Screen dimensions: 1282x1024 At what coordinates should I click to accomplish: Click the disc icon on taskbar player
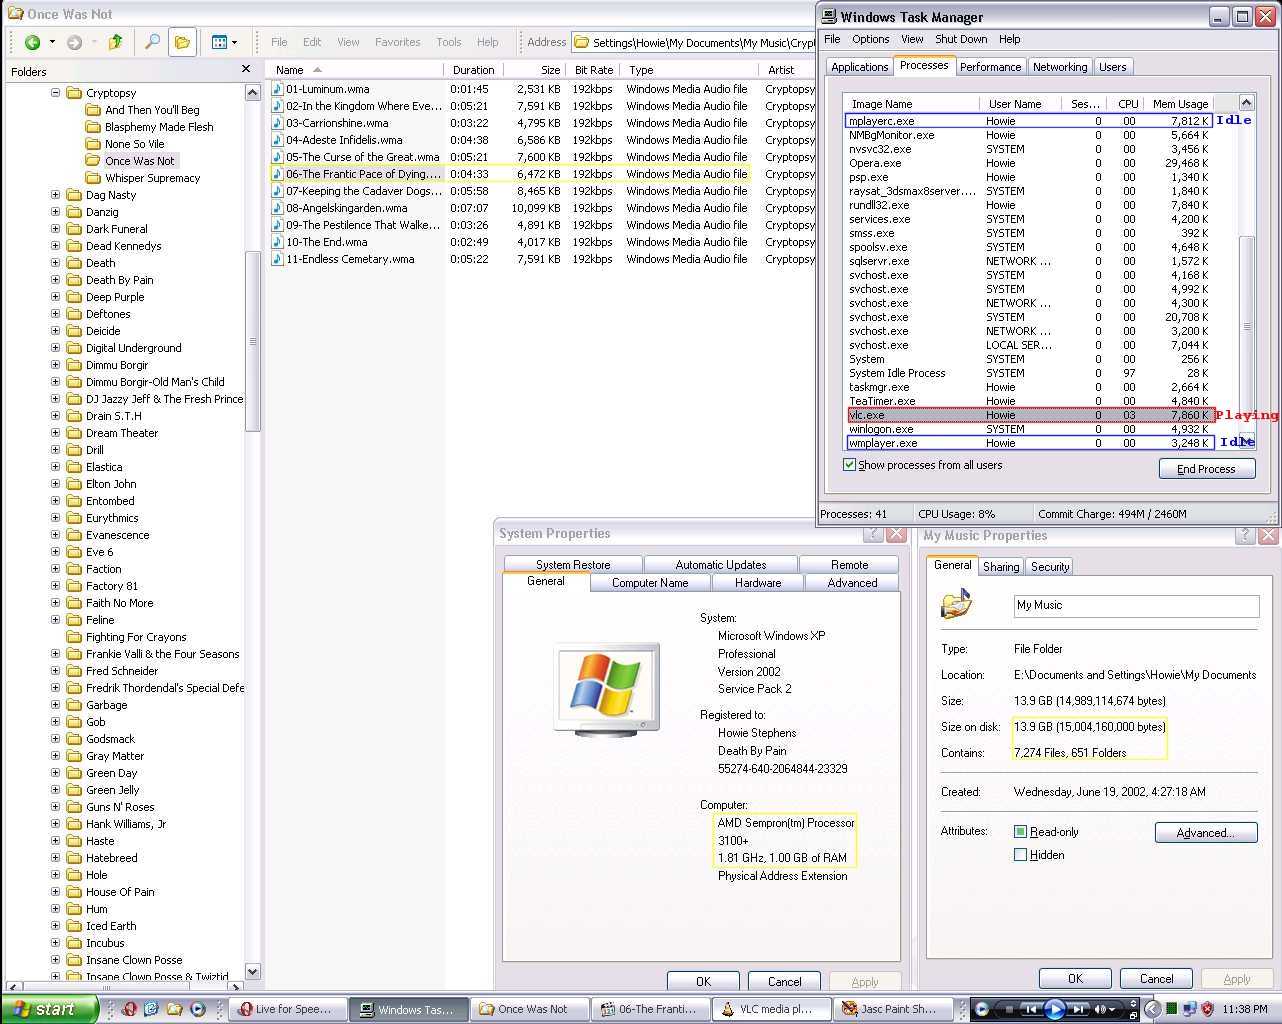982,1009
